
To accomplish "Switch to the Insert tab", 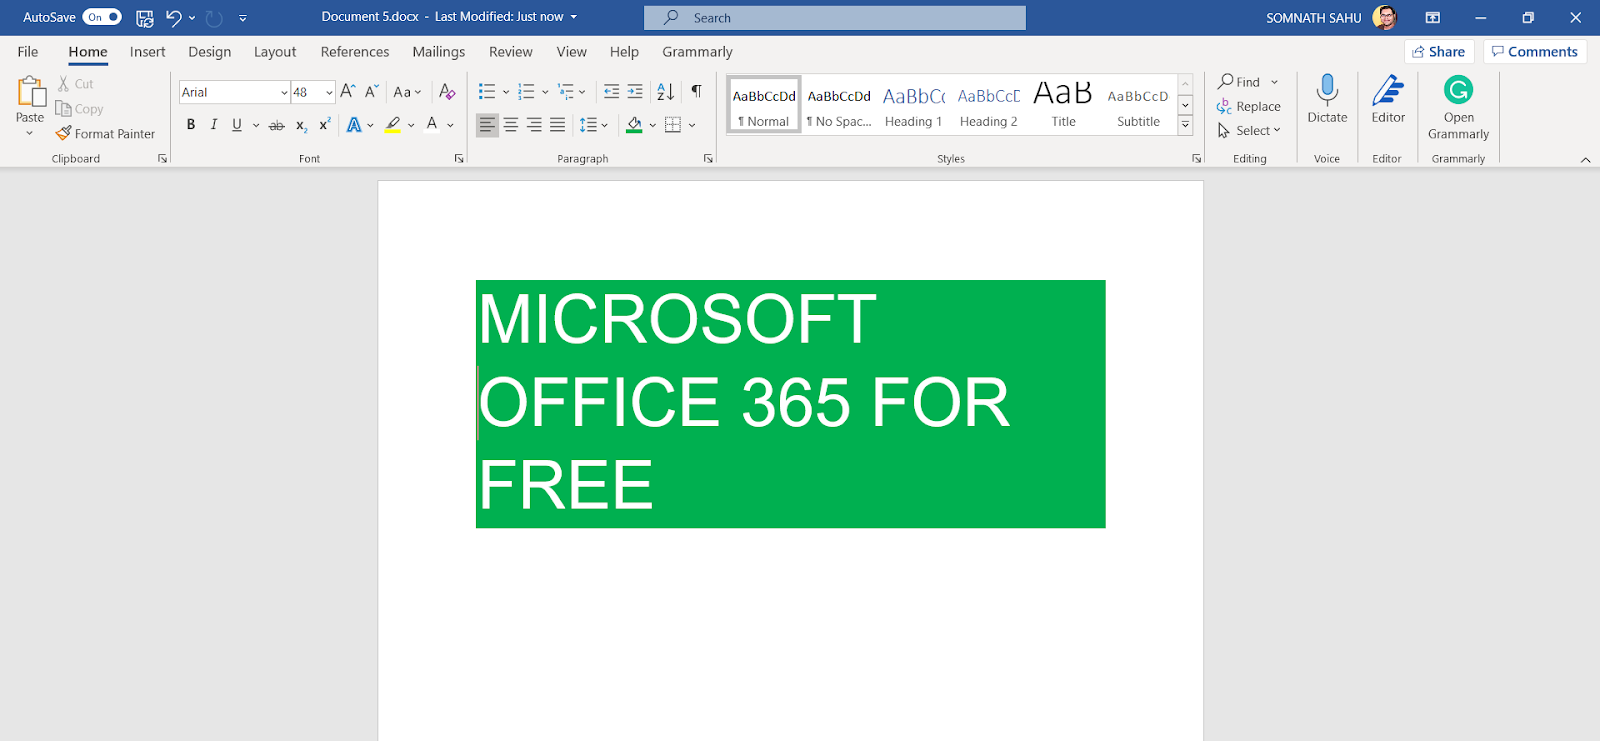I will point(147,52).
